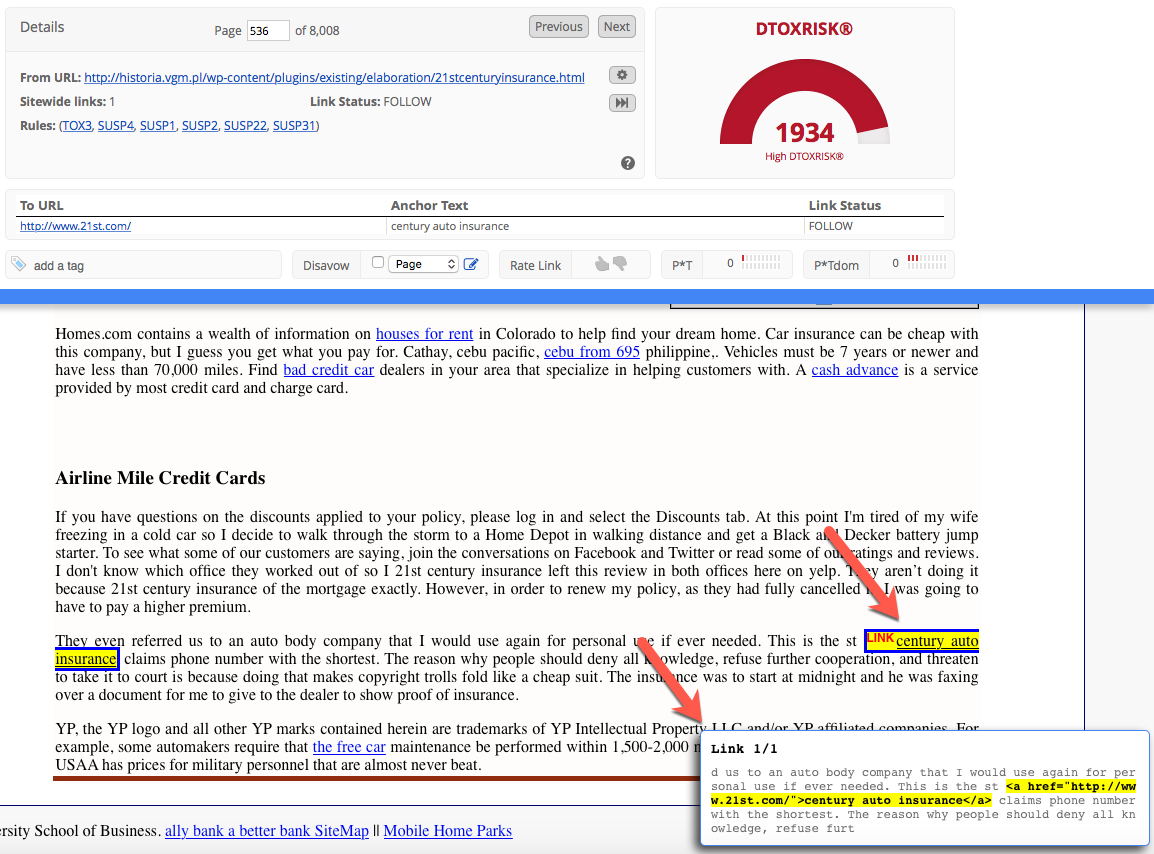The image size is (1154, 854).
Task: Click the Rate Link label
Action: coord(535,265)
